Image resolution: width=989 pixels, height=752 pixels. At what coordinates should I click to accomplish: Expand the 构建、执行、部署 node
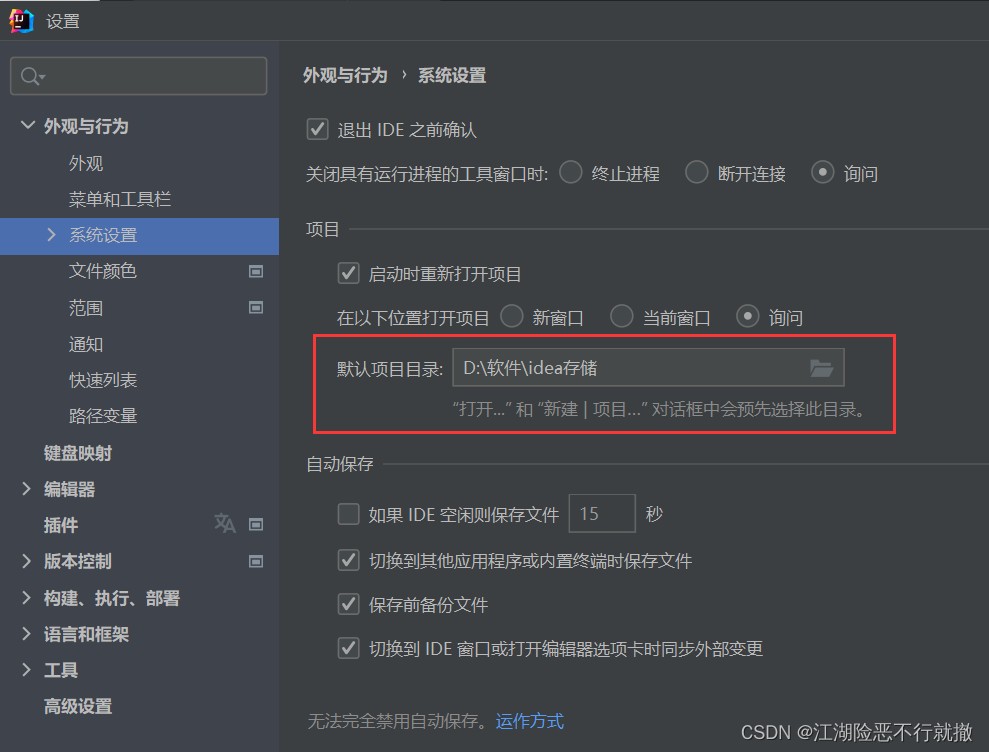[x=26, y=597]
